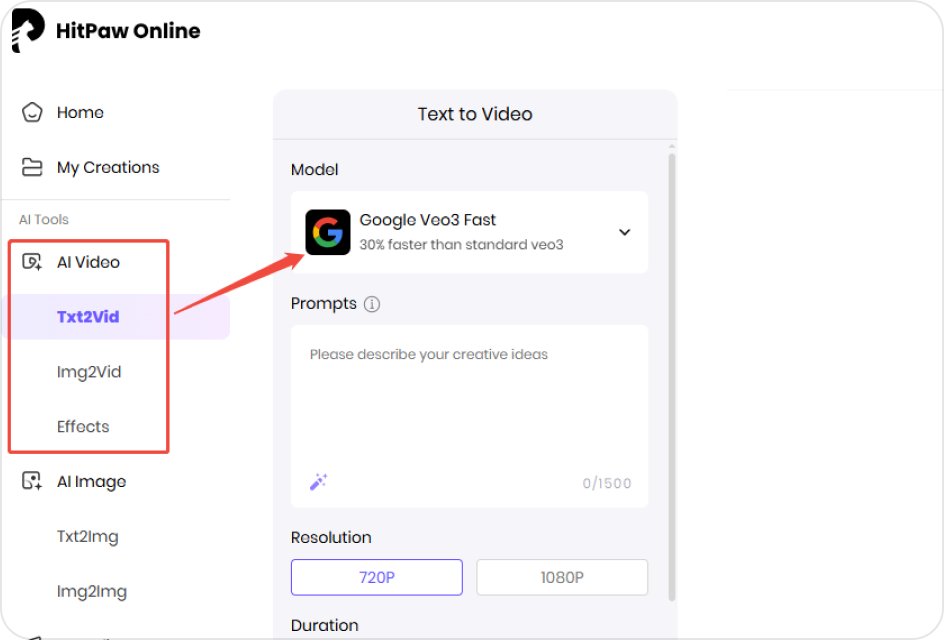Open My Creations folder icon
Screen dimensions: 944x640
pyautogui.click(x=30, y=167)
